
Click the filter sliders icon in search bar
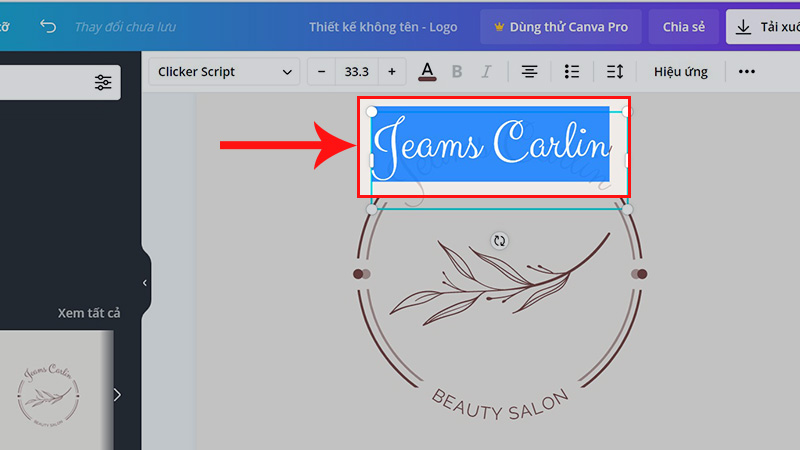[103, 83]
